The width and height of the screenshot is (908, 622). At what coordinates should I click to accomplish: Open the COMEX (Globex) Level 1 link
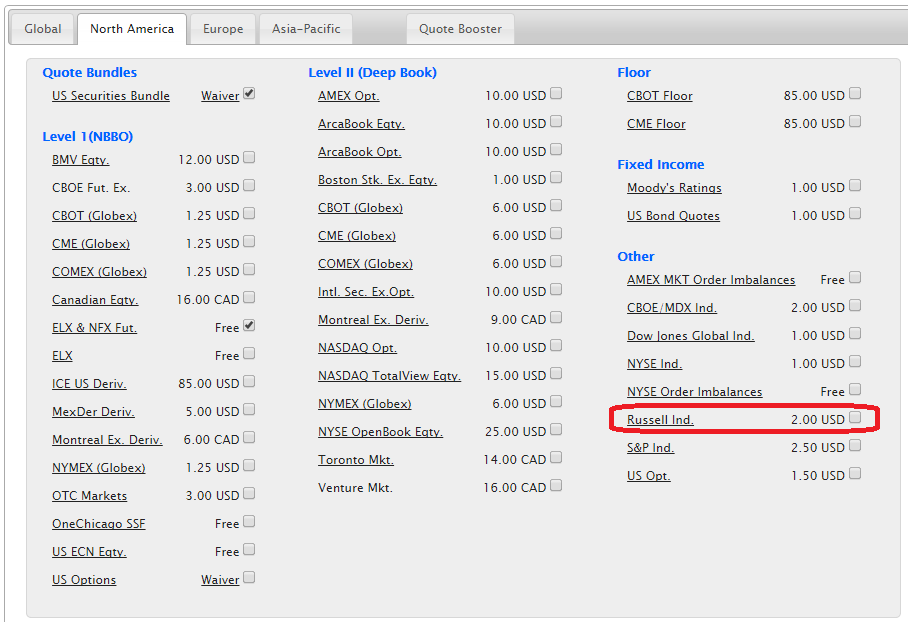(x=99, y=272)
